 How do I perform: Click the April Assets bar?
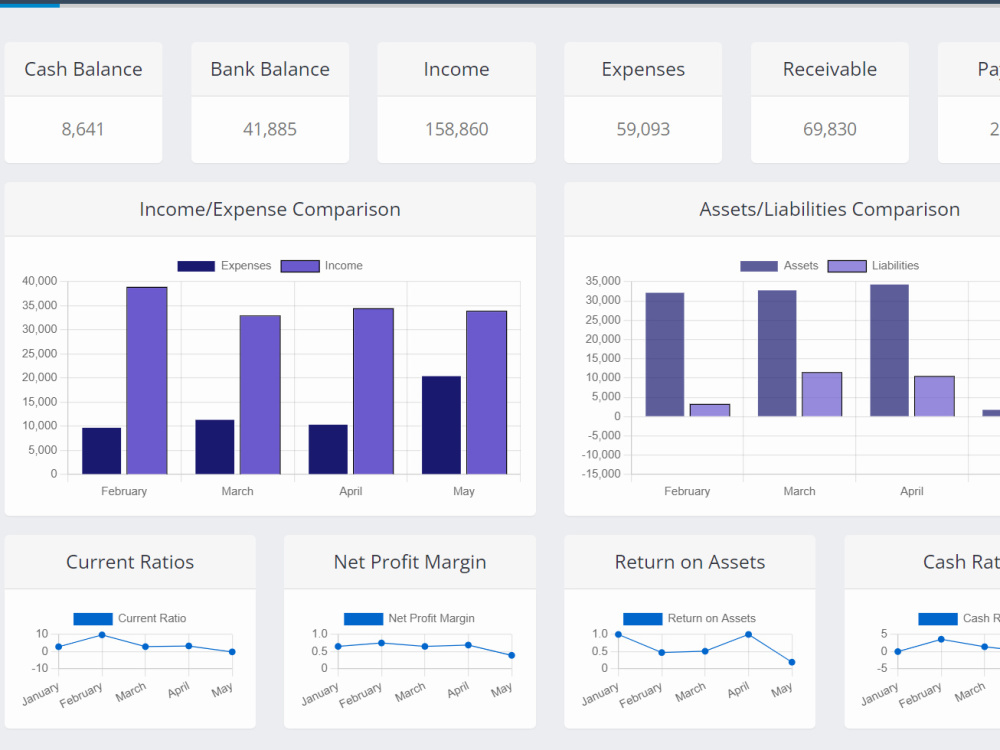889,351
